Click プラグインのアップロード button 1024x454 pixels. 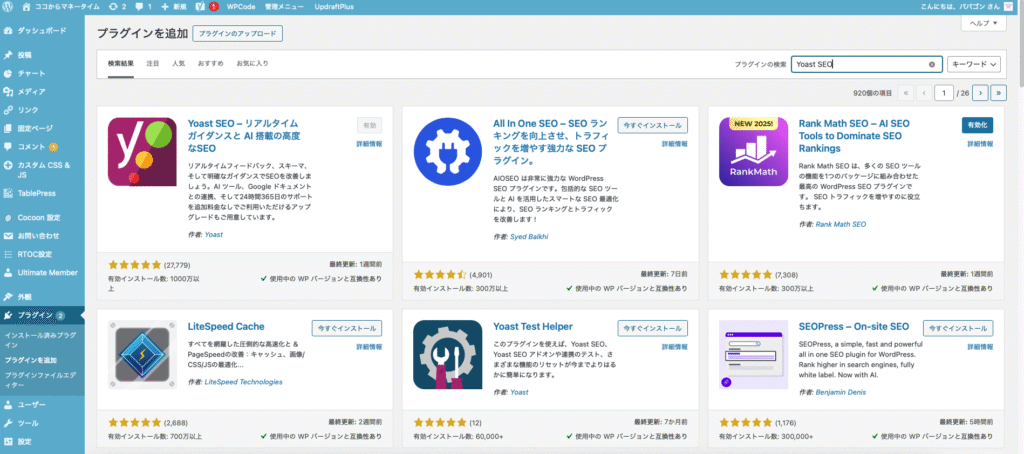[238, 33]
